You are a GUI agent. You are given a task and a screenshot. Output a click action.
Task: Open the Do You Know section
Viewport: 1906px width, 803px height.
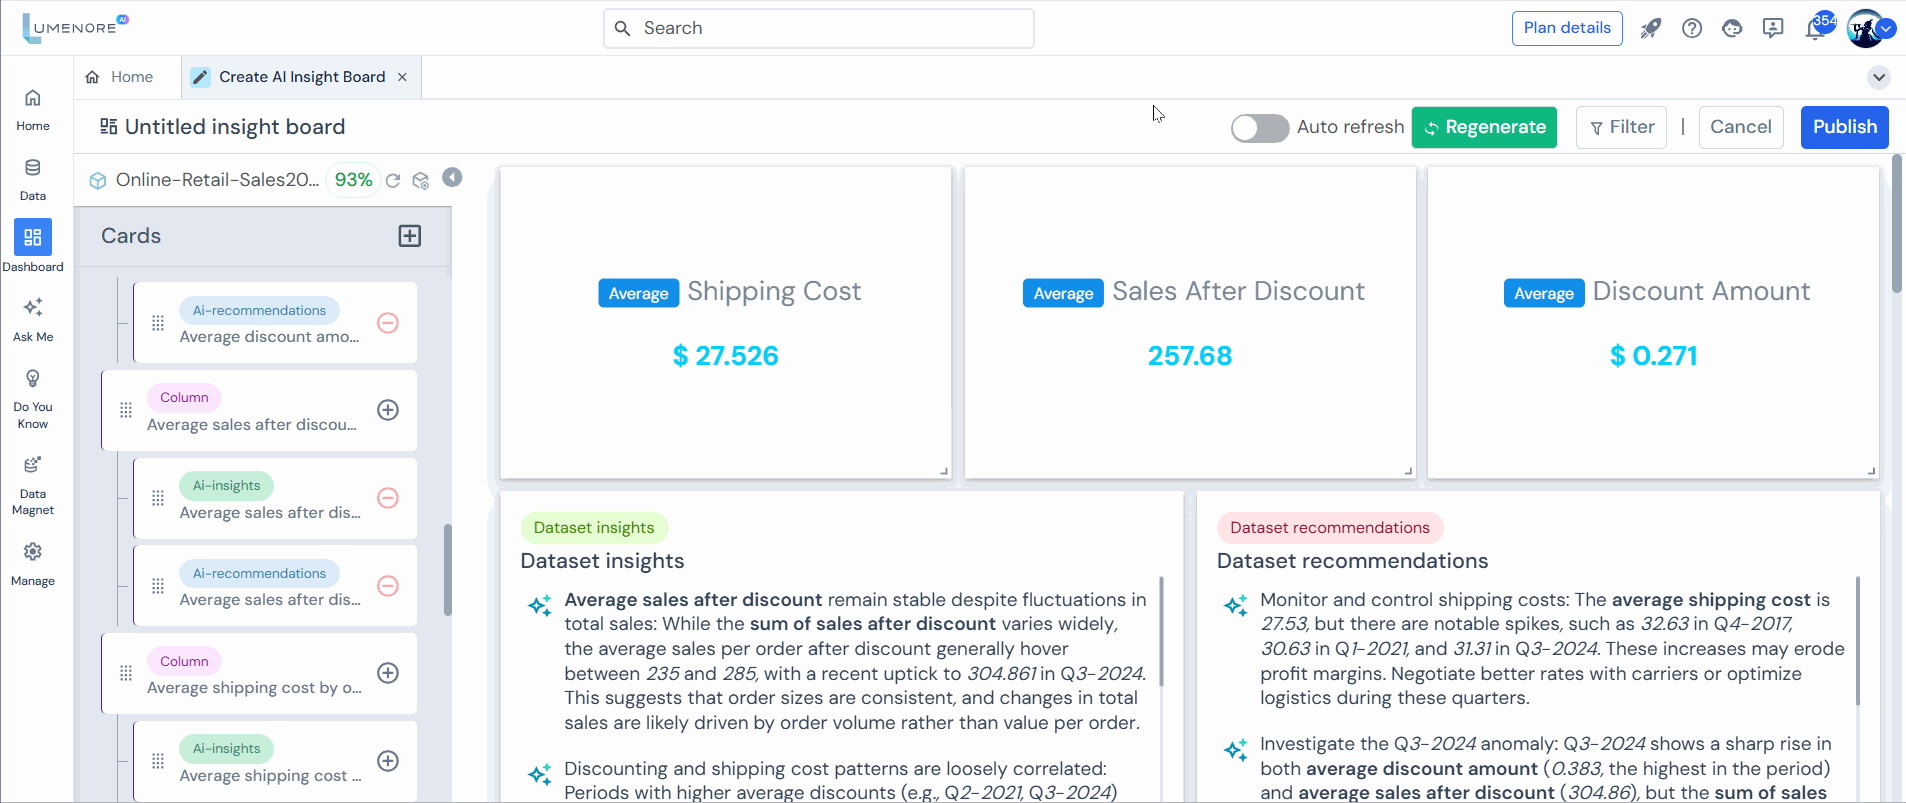(x=33, y=397)
